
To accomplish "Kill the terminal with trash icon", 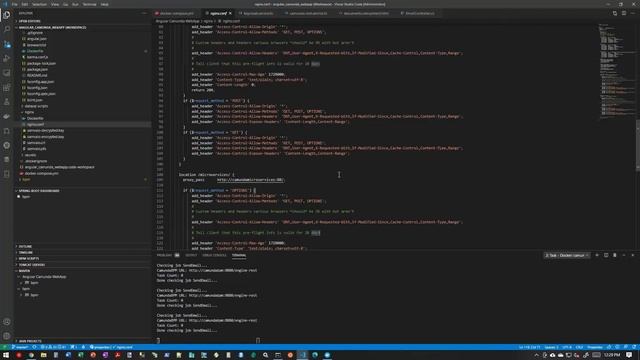I will 615,255.
